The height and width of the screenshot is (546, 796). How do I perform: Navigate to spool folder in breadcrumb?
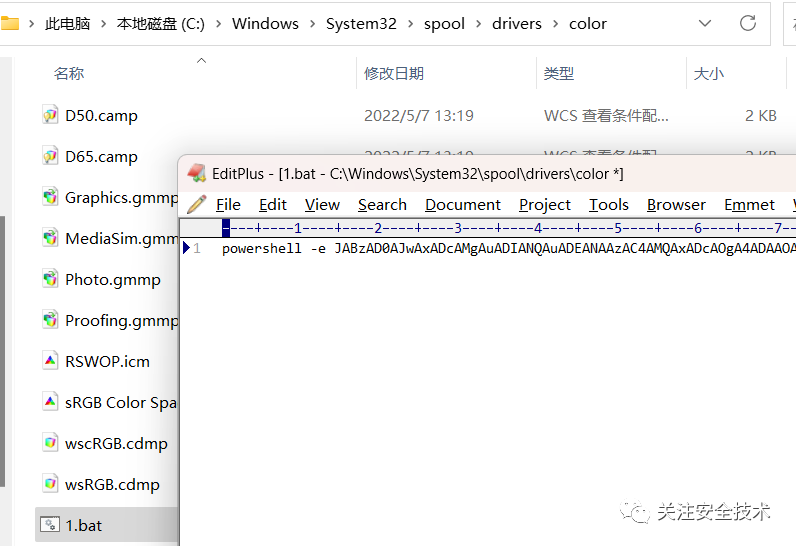[x=444, y=24]
